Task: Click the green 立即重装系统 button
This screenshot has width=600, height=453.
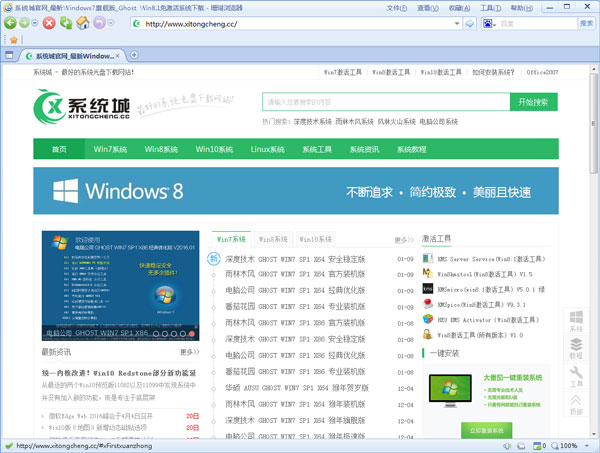Action: pyautogui.click(x=486, y=430)
